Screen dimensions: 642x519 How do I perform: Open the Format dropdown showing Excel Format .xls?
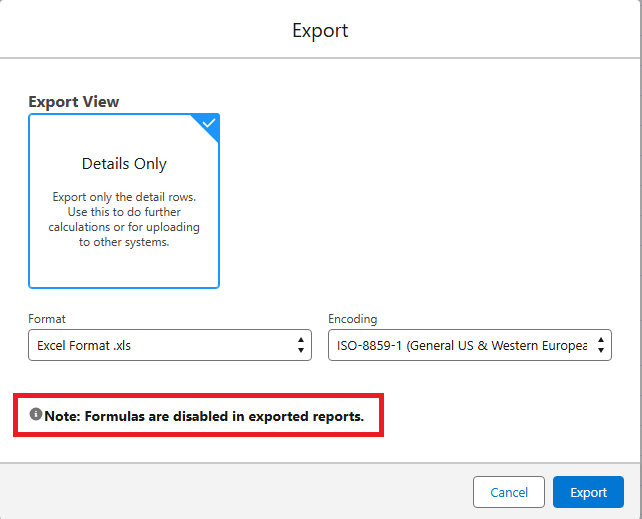[170, 345]
